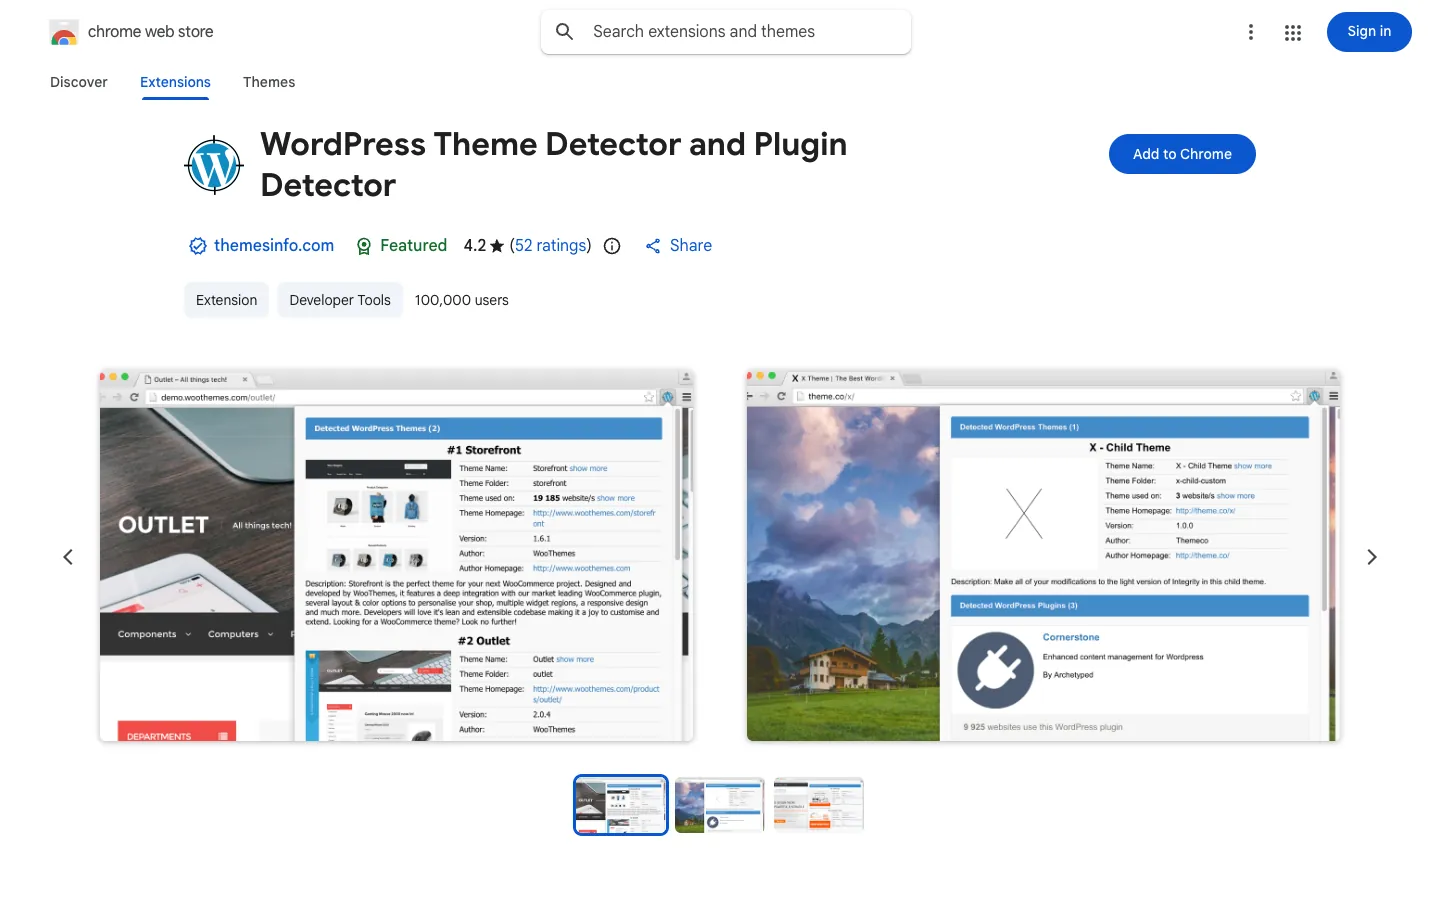This screenshot has width=1440, height=900.
Task: Open the 52 ratings link
Action: point(550,245)
